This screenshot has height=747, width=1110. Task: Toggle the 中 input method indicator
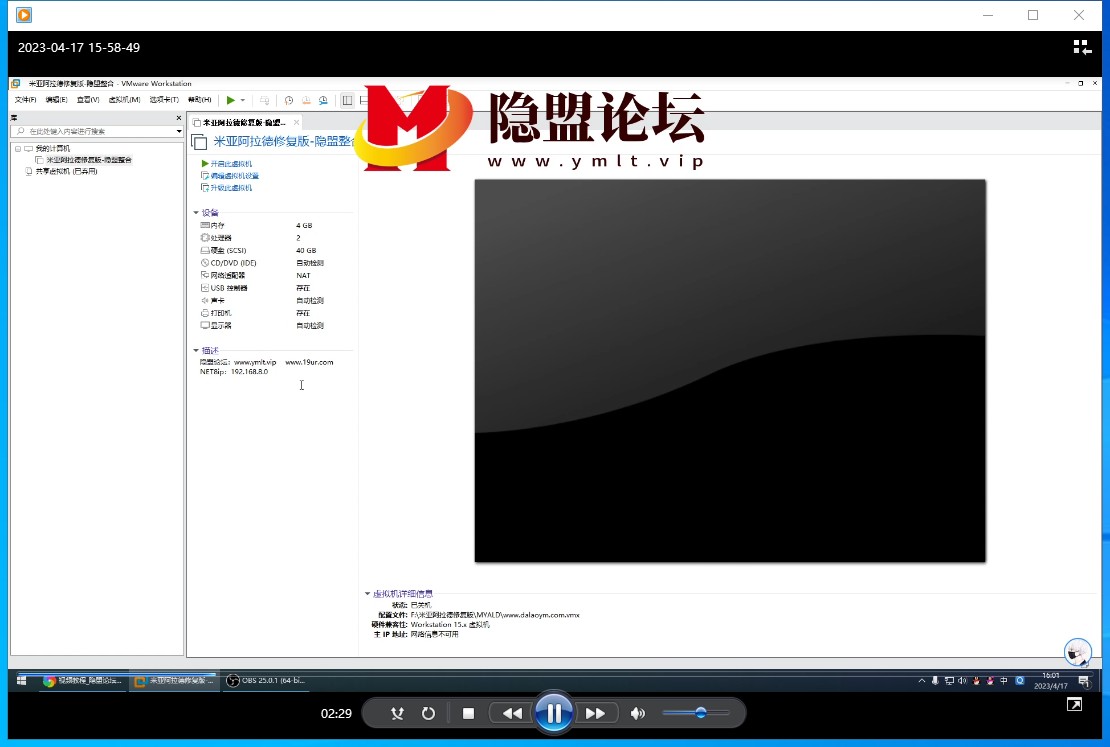[1003, 680]
